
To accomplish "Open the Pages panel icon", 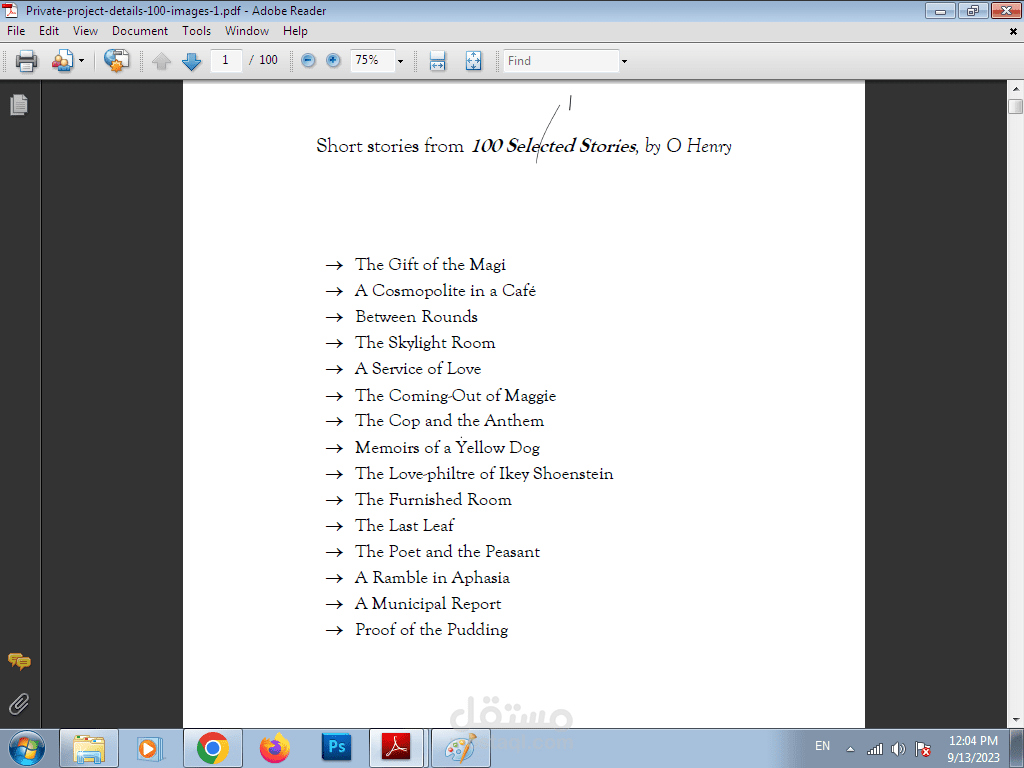I will pos(19,104).
